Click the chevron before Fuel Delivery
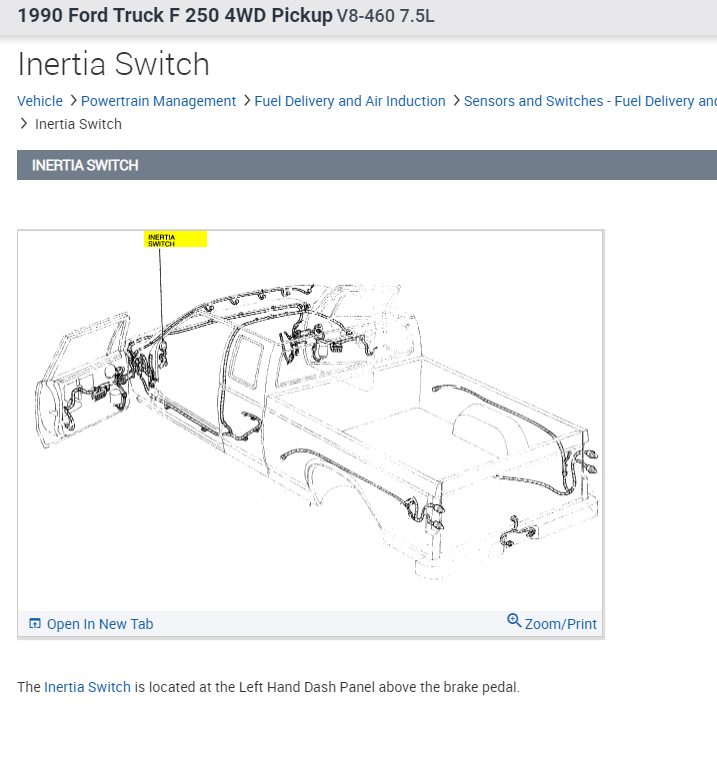717x774 pixels. click(x=247, y=101)
